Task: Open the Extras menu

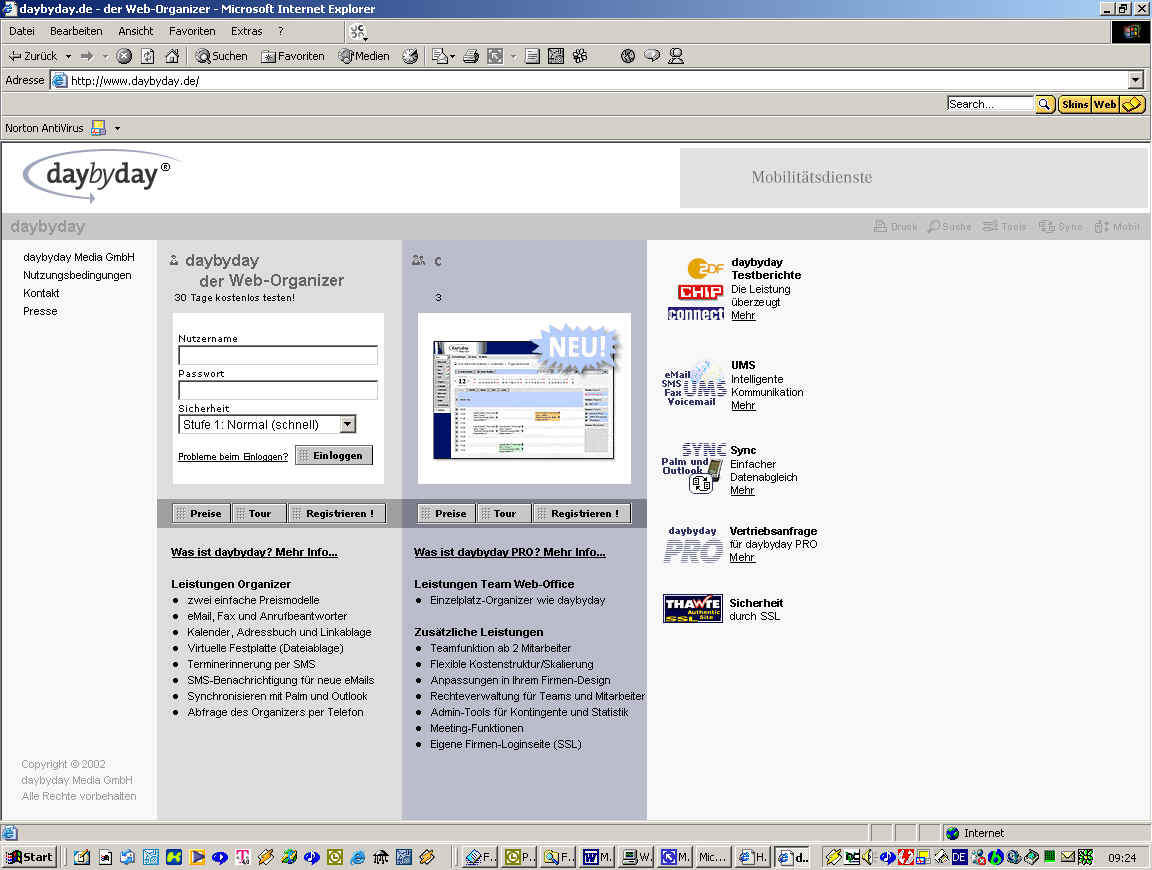Action: tap(247, 31)
